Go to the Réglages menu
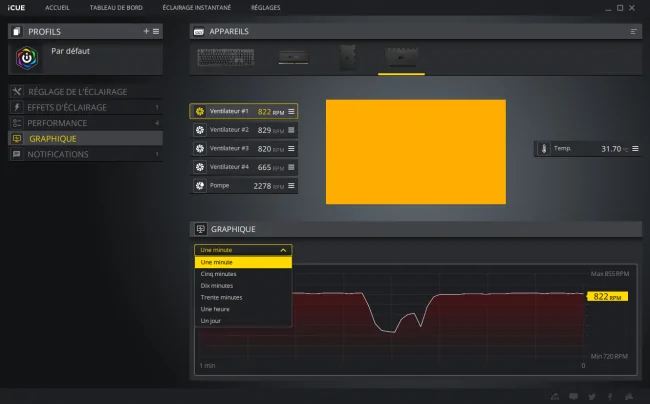This screenshot has height=404, width=650. click(x=266, y=7)
